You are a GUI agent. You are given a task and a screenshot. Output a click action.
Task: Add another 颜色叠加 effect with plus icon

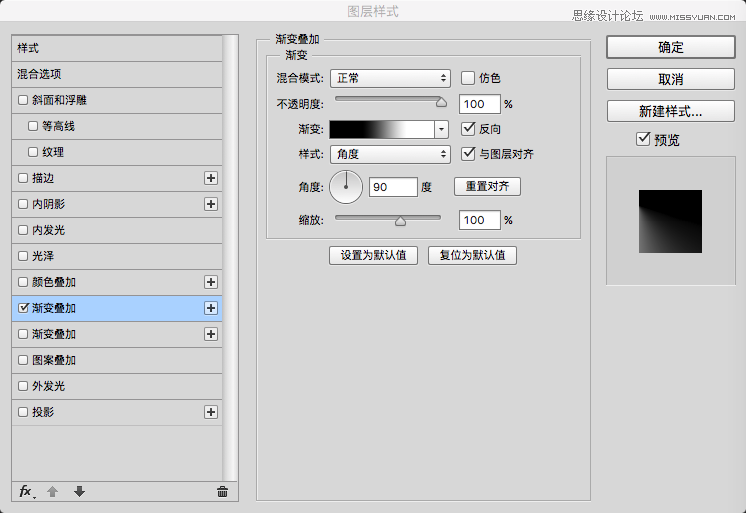coord(211,282)
